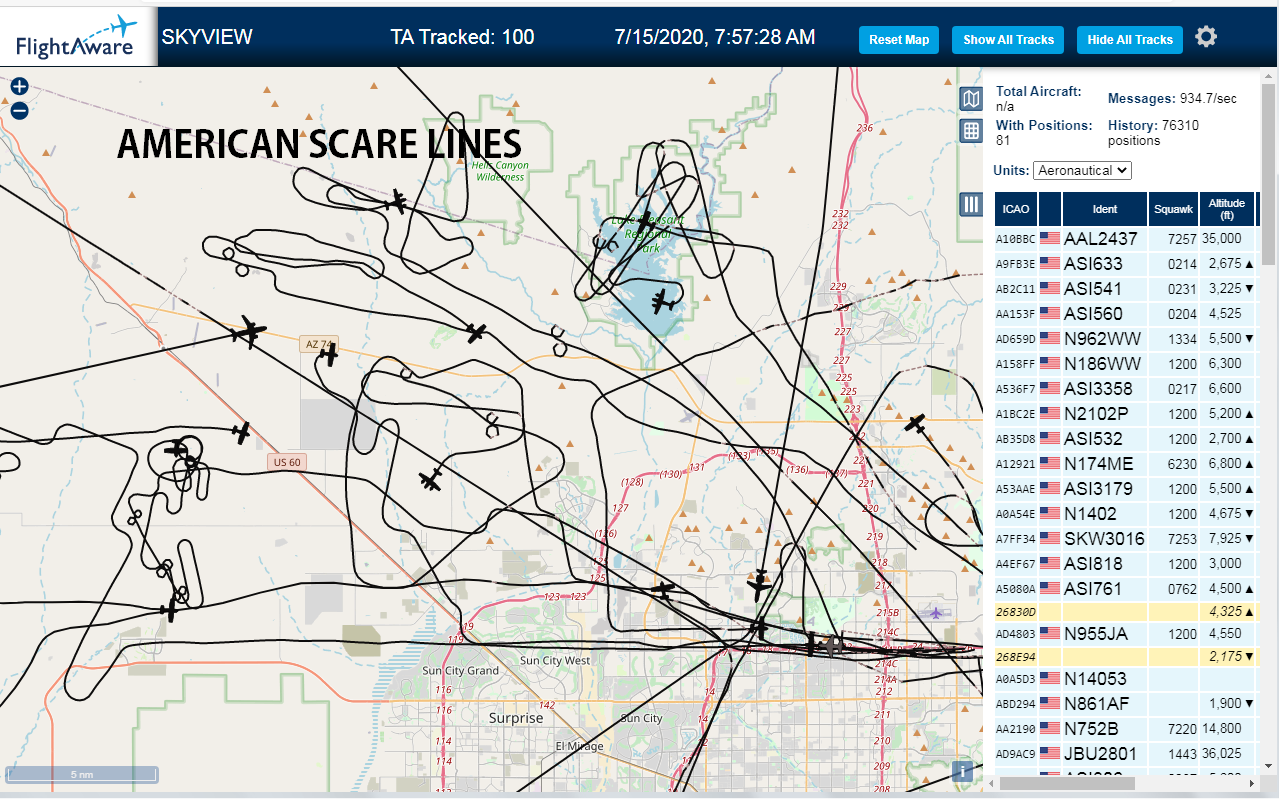Select aircraft icon near AZ 74 label

click(x=328, y=354)
